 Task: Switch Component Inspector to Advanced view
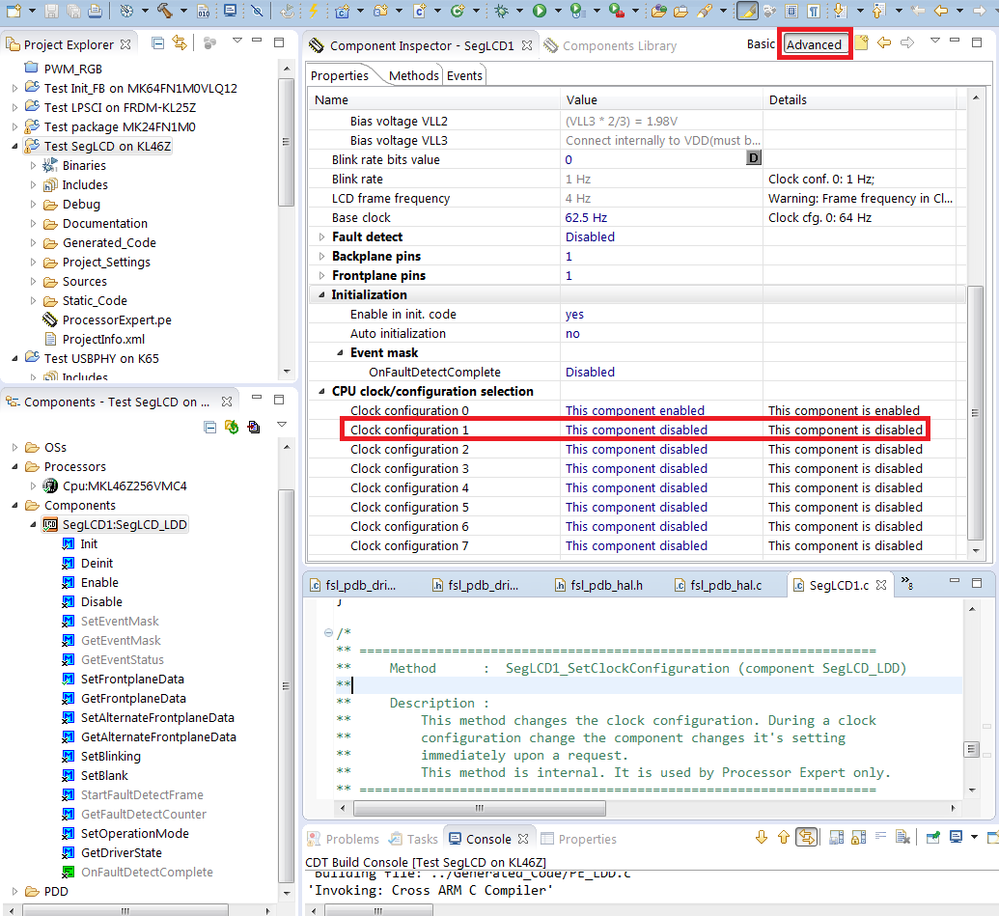pyautogui.click(x=814, y=45)
